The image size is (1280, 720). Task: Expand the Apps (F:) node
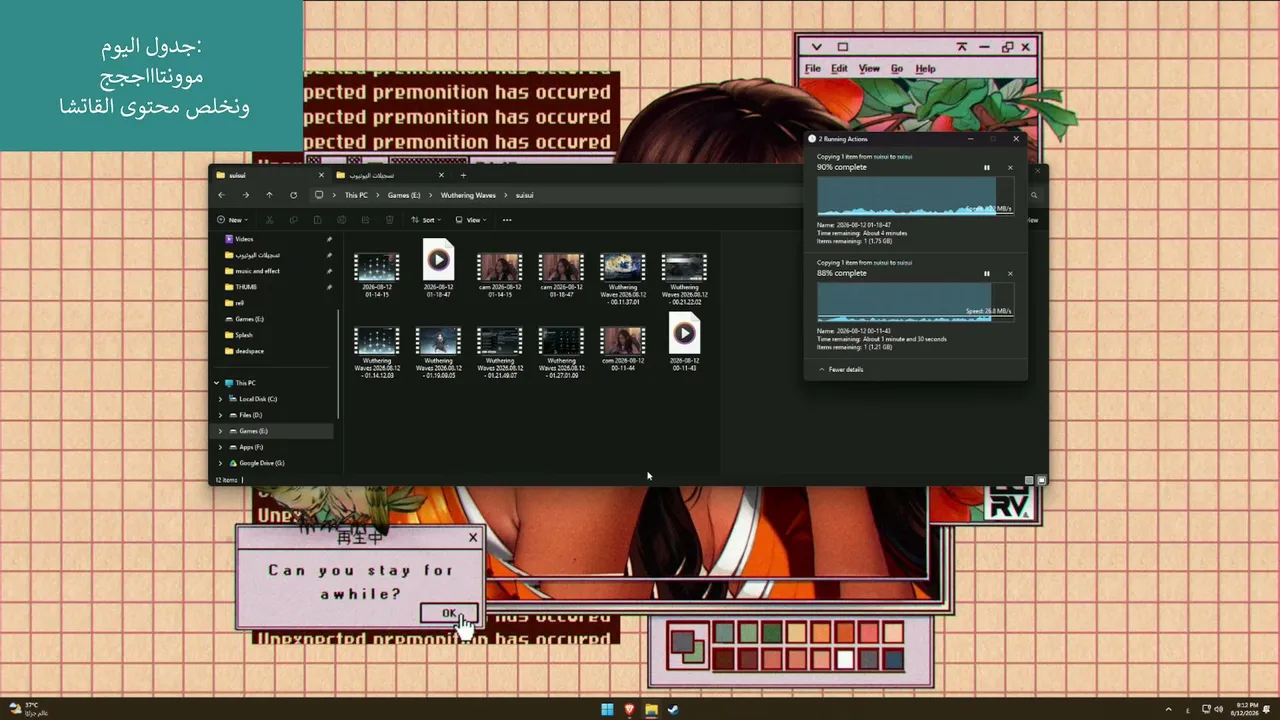220,447
